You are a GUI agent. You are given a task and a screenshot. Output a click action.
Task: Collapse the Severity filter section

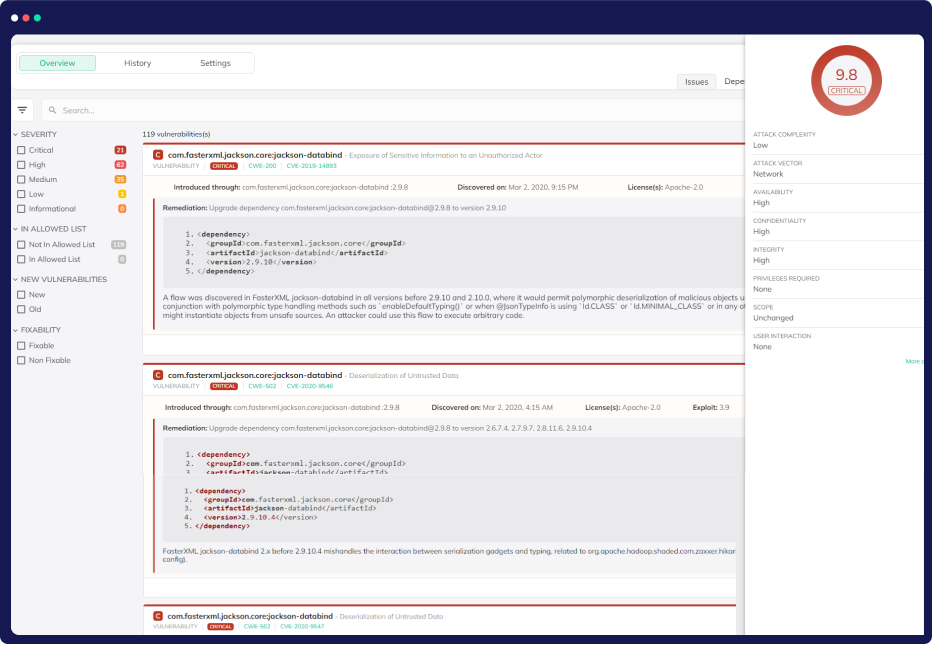click(16, 134)
